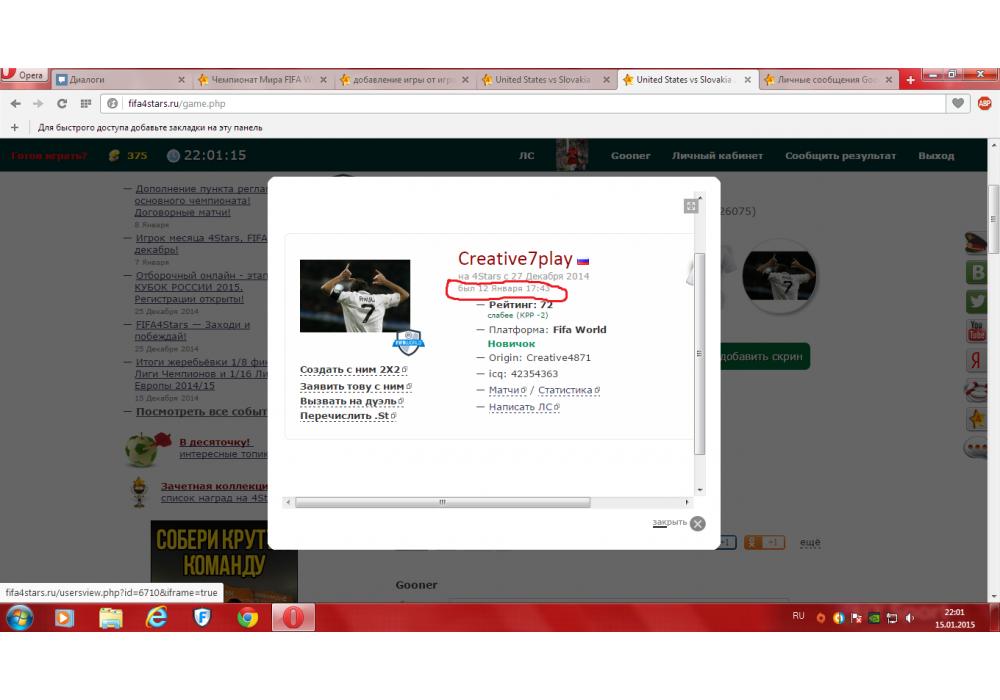Click the popup horizontal scrollbar thumb
The height and width of the screenshot is (700, 1000).
point(442,502)
